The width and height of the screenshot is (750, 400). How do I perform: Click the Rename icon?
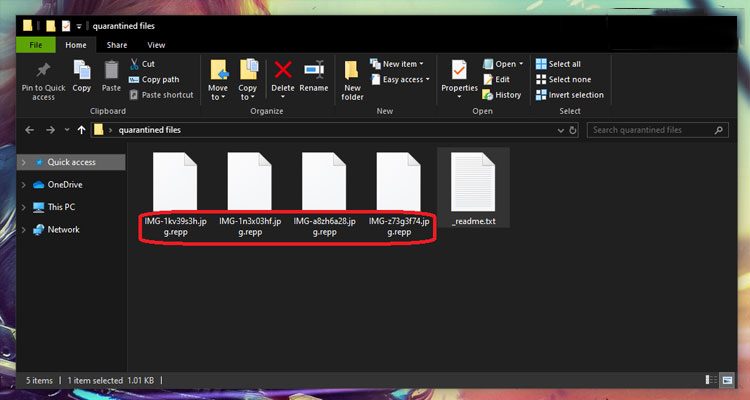coord(314,70)
